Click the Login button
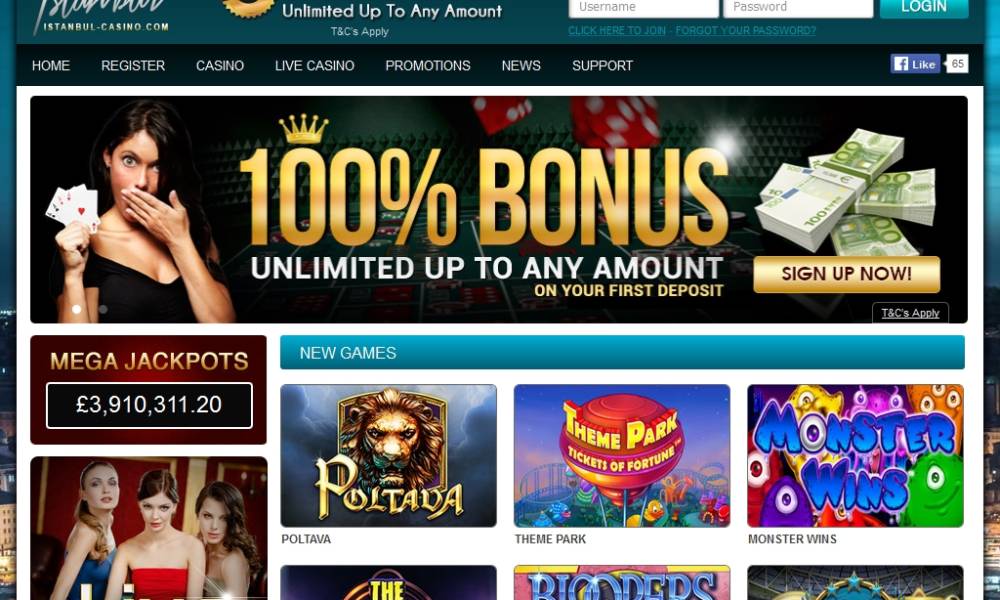This screenshot has width=1000, height=600. pyautogui.click(x=924, y=8)
